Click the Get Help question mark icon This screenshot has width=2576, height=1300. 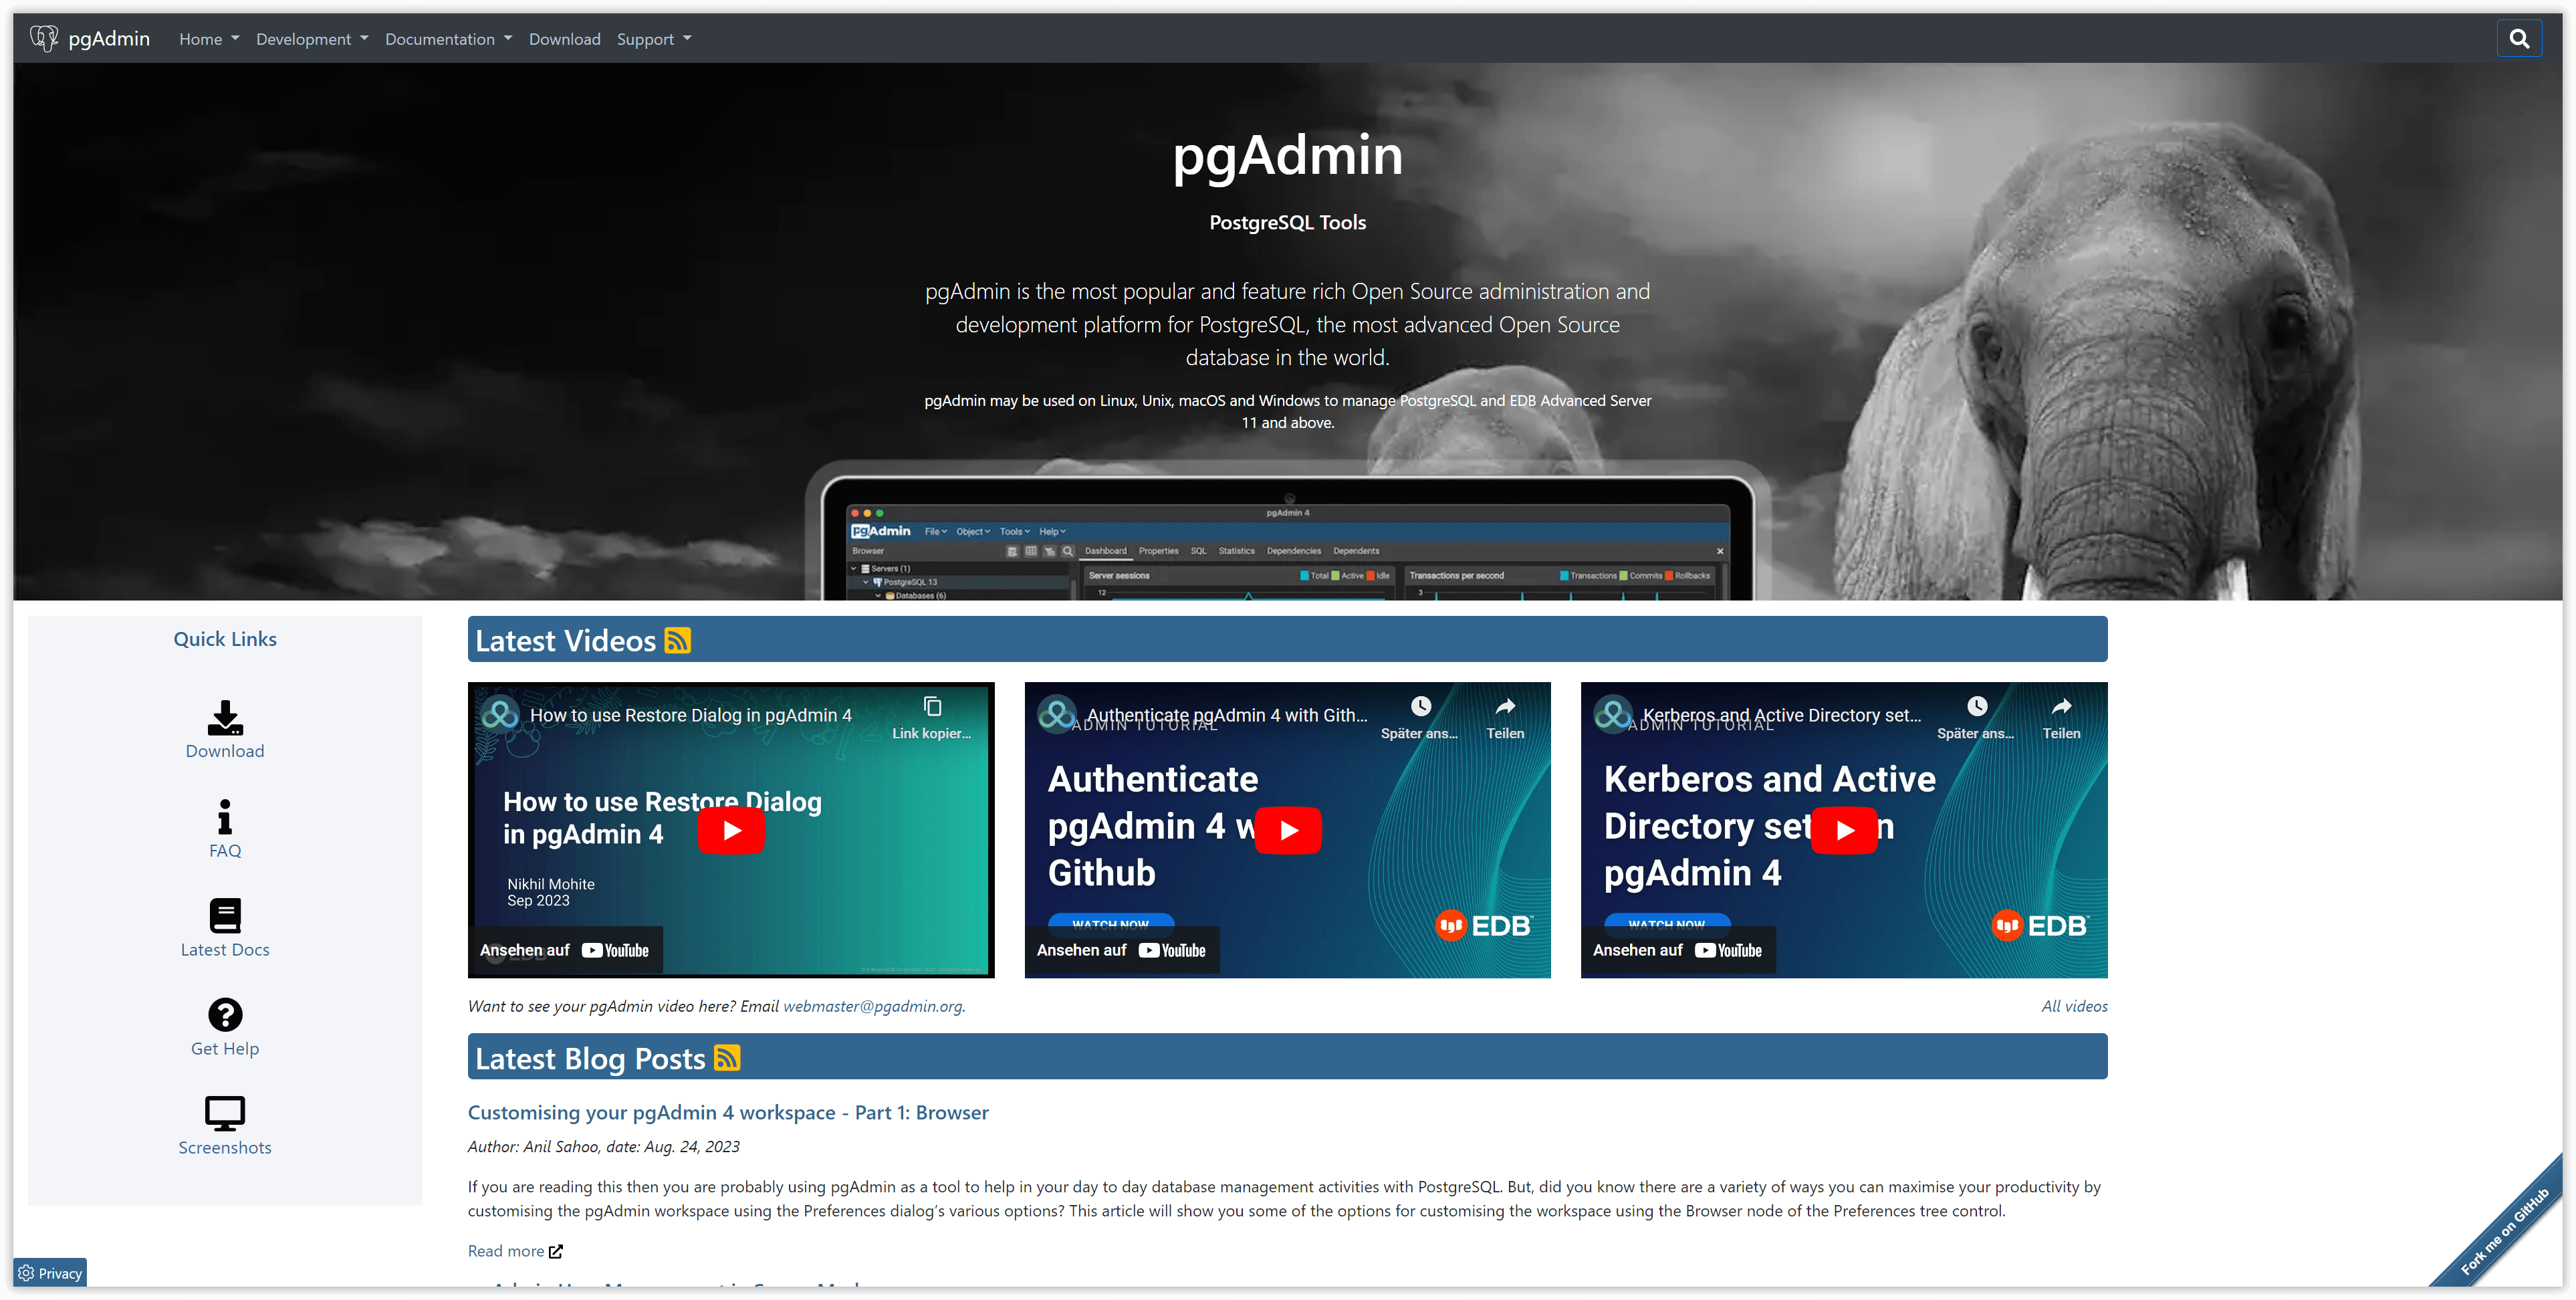click(225, 1014)
